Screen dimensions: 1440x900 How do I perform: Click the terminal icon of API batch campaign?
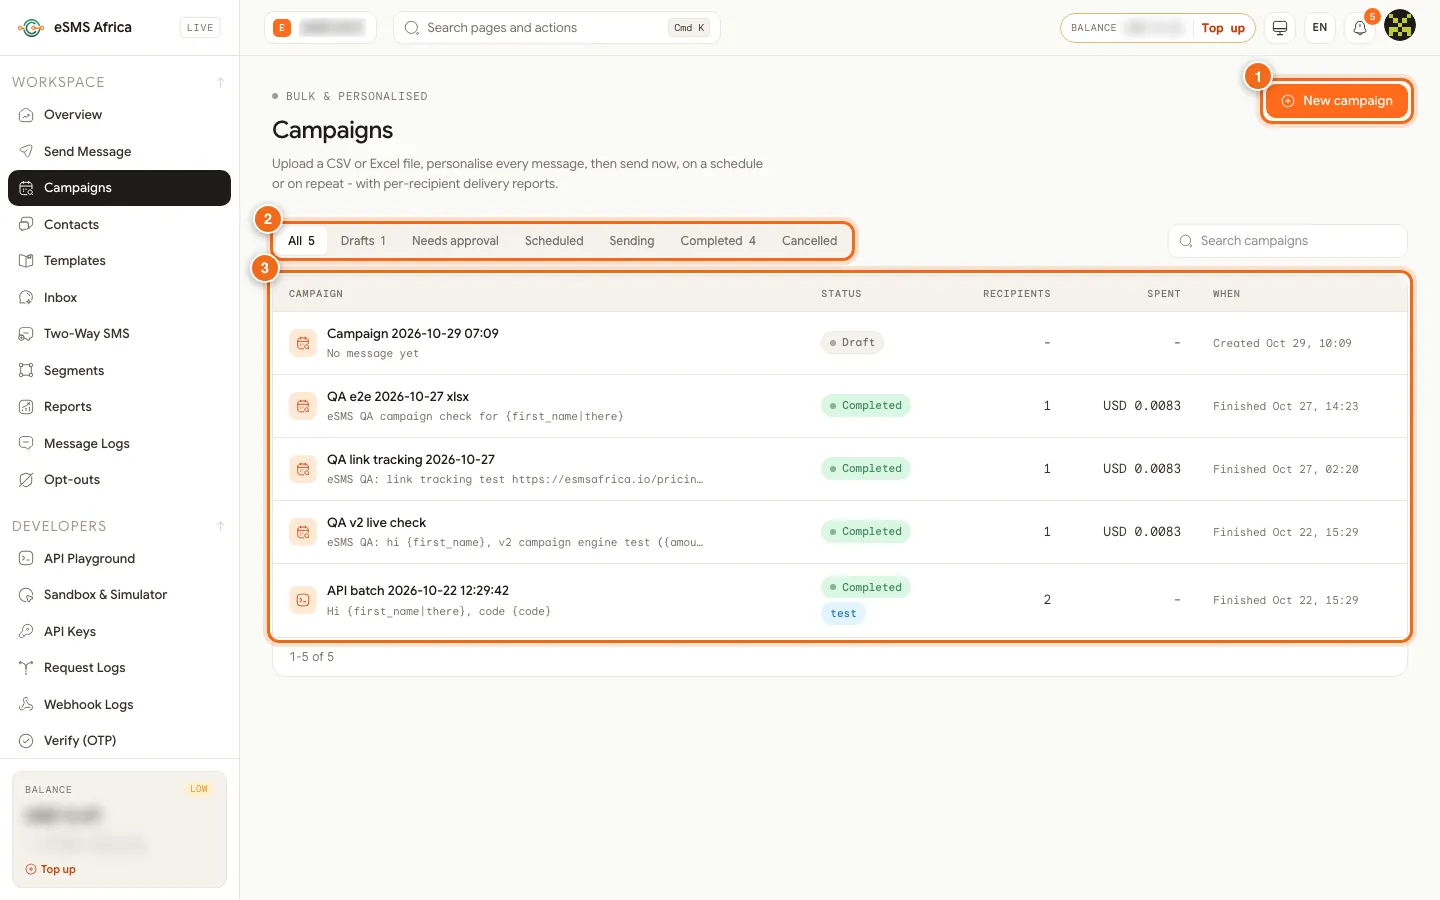coord(303,600)
